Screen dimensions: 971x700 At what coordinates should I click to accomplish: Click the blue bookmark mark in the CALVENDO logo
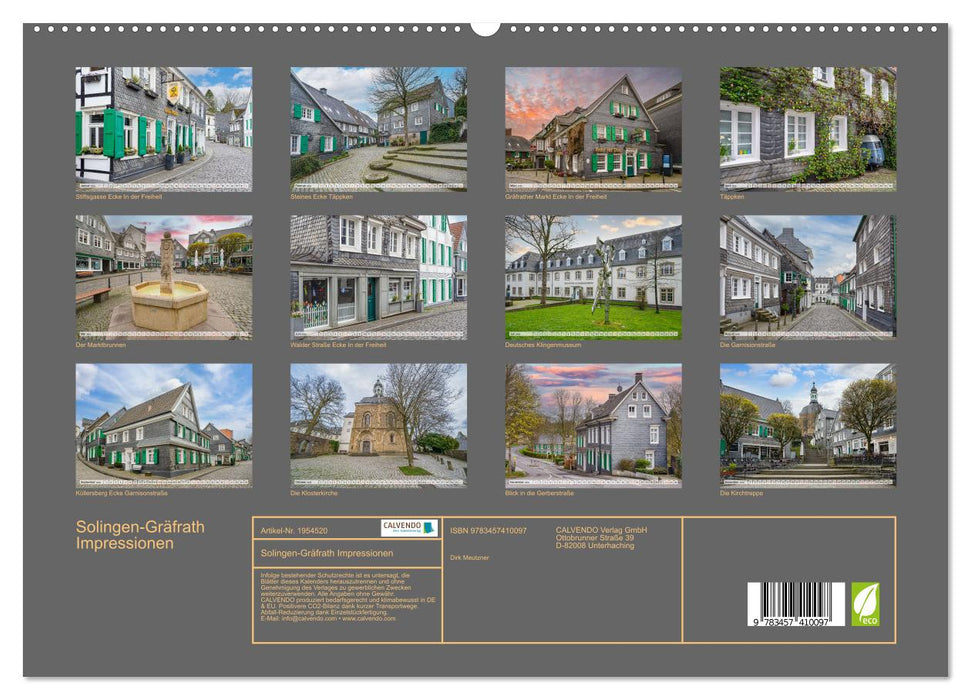coord(427,527)
